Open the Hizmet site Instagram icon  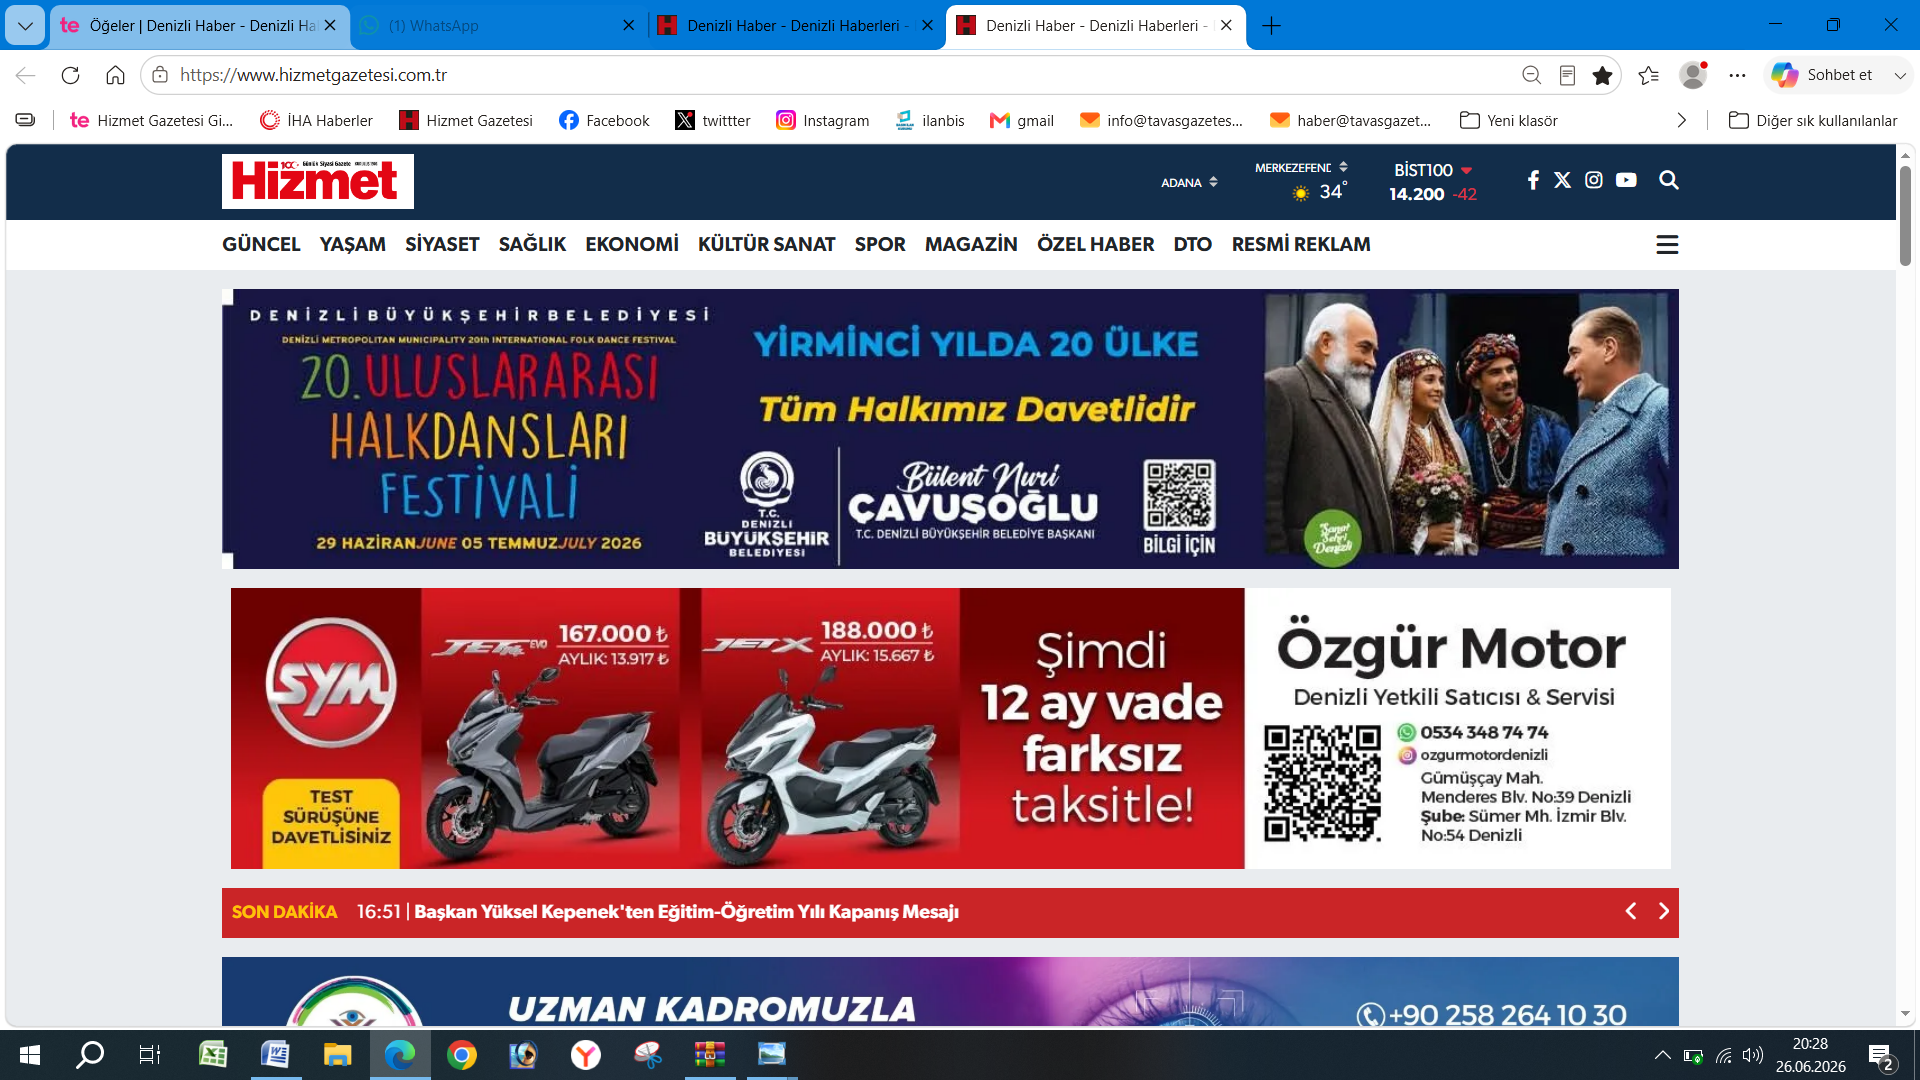1594,180
